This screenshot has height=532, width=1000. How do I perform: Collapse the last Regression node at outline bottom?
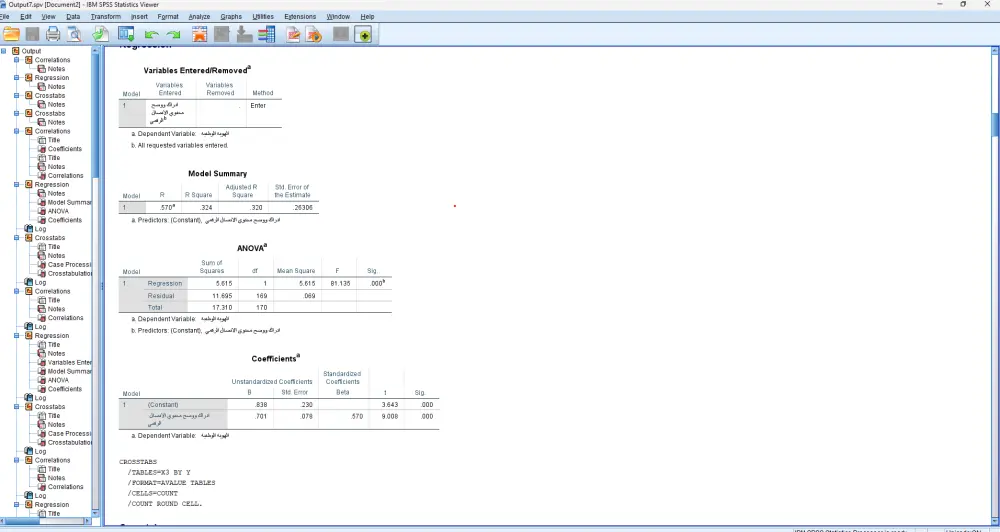coord(17,505)
